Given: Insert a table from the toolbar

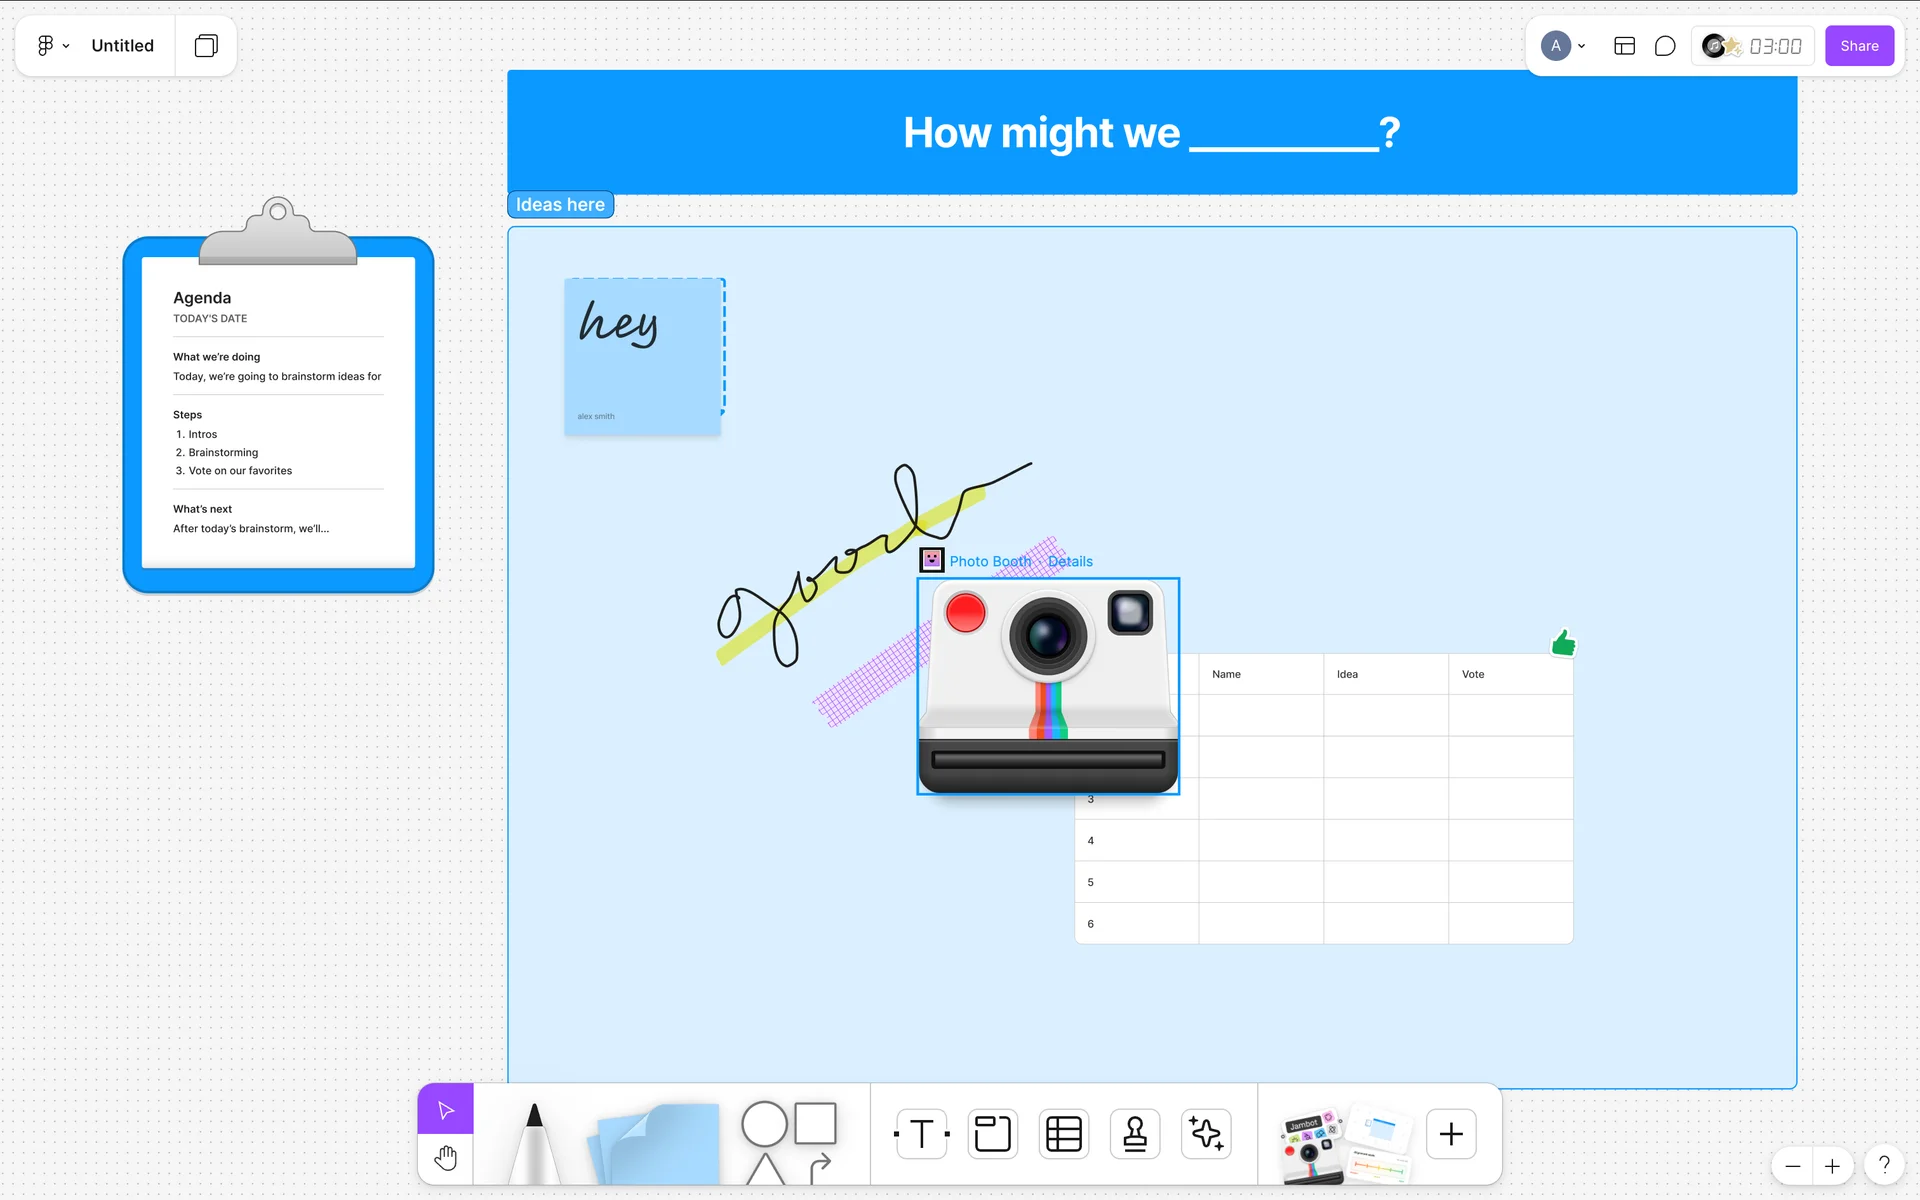Looking at the screenshot, I should coord(1063,1134).
